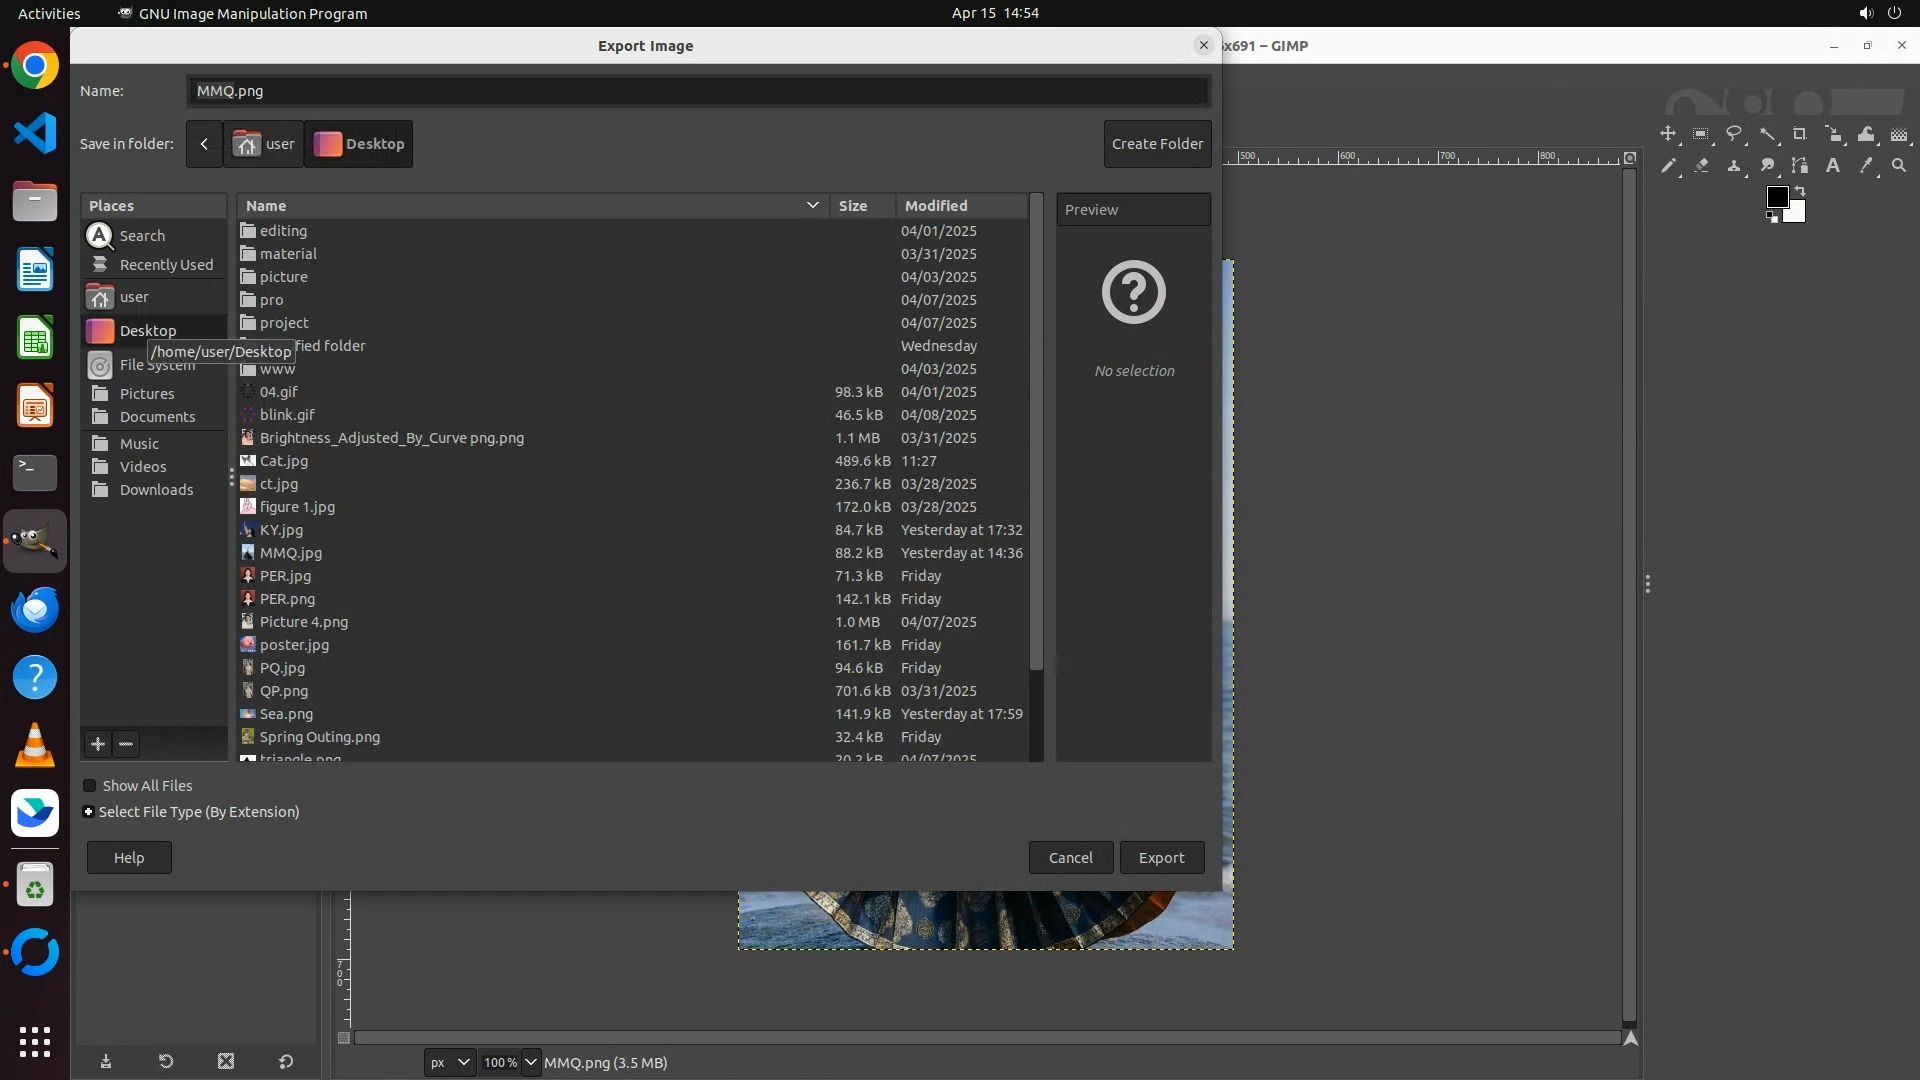Select the Clone stamp tool
Image resolution: width=1920 pixels, height=1080 pixels.
point(1734,166)
